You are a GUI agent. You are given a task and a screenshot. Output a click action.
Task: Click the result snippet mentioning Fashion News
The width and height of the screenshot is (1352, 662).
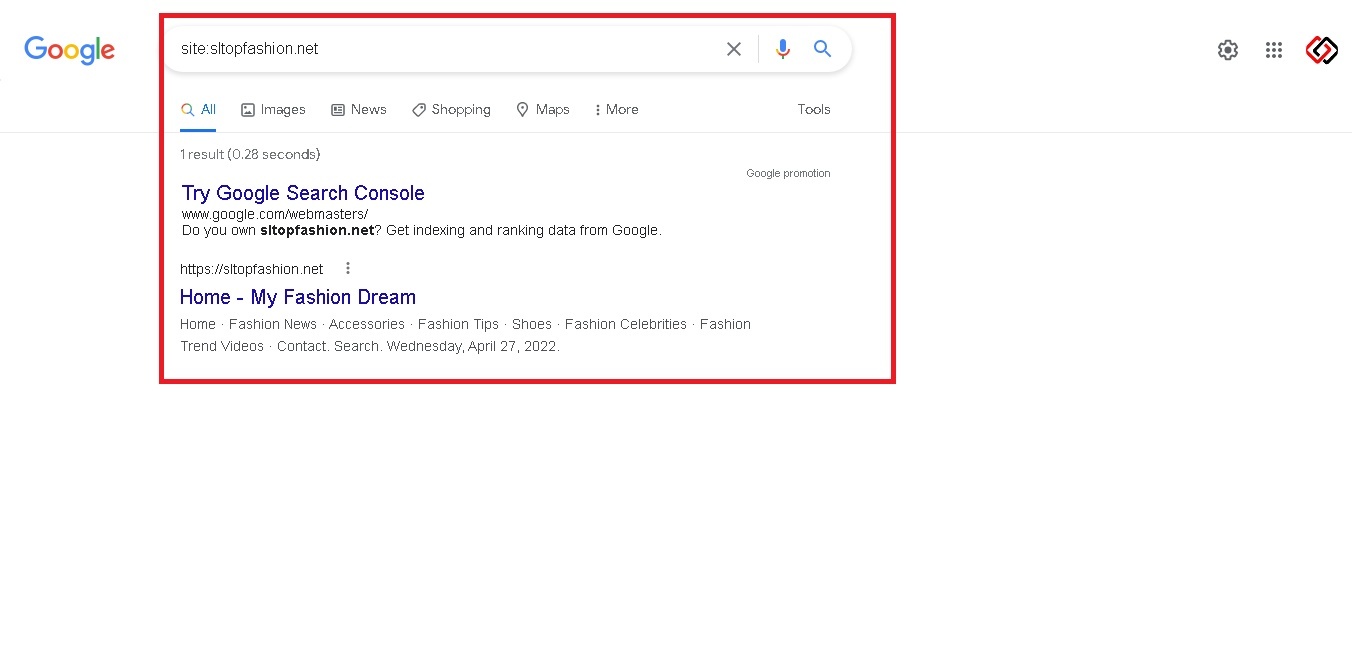tap(465, 335)
